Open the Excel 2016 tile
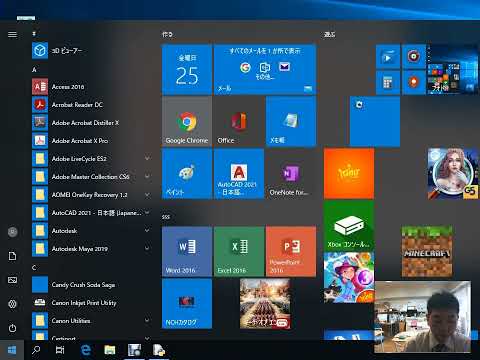This screenshot has width=480, height=360. 239,252
